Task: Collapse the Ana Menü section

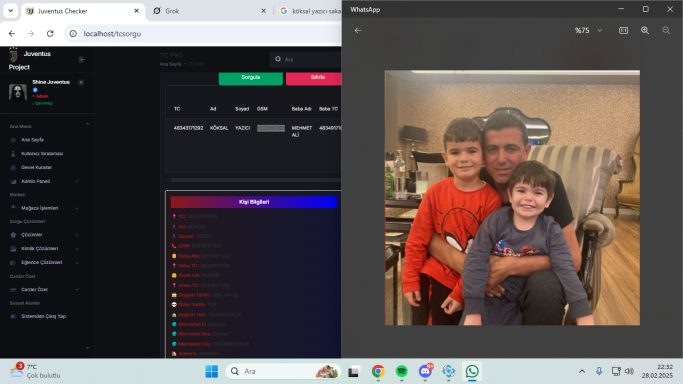Action: click(88, 125)
